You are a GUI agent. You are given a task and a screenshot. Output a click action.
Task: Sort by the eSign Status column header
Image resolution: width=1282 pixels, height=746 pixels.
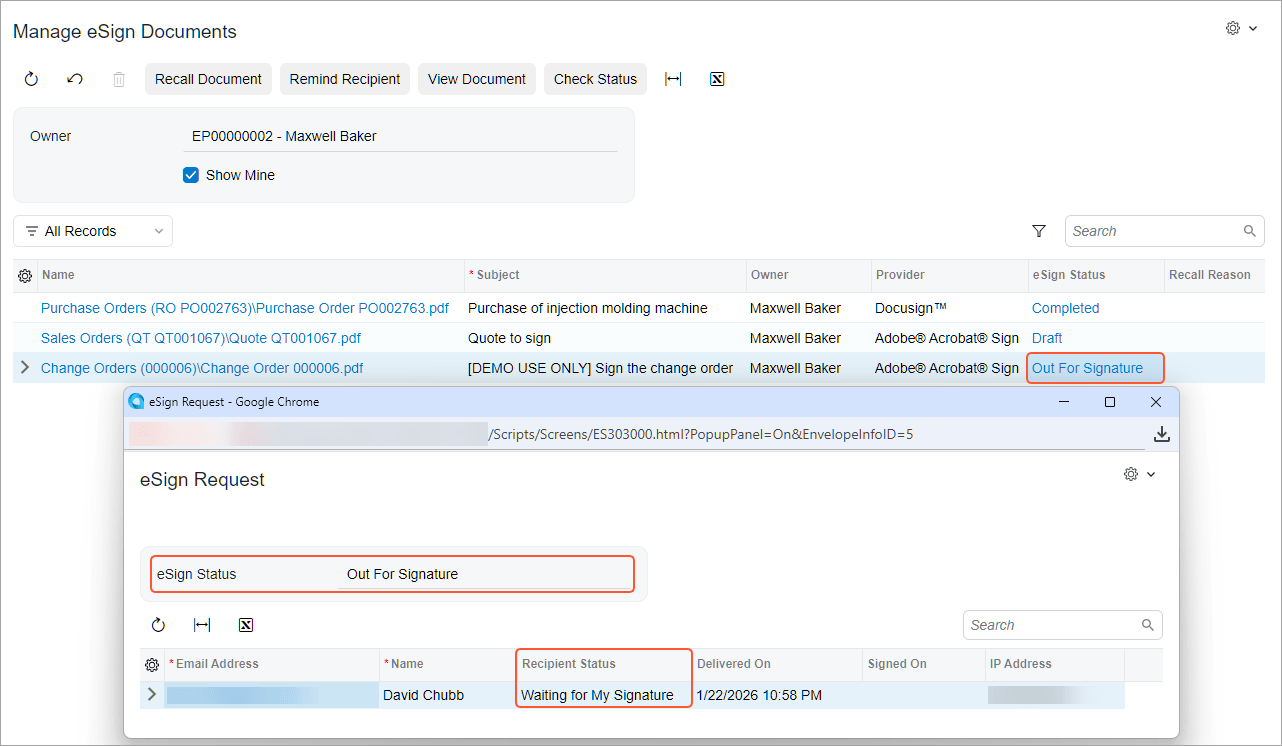tap(1066, 275)
